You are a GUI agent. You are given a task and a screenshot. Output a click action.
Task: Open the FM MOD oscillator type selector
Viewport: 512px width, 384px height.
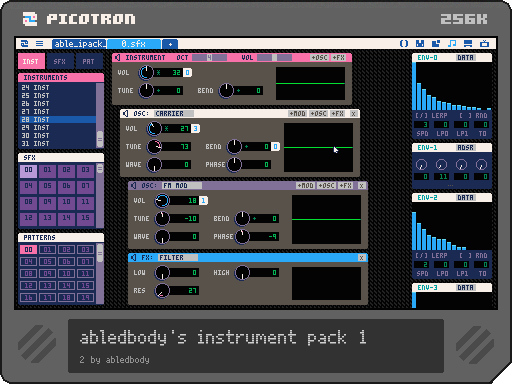pyautogui.click(x=182, y=186)
